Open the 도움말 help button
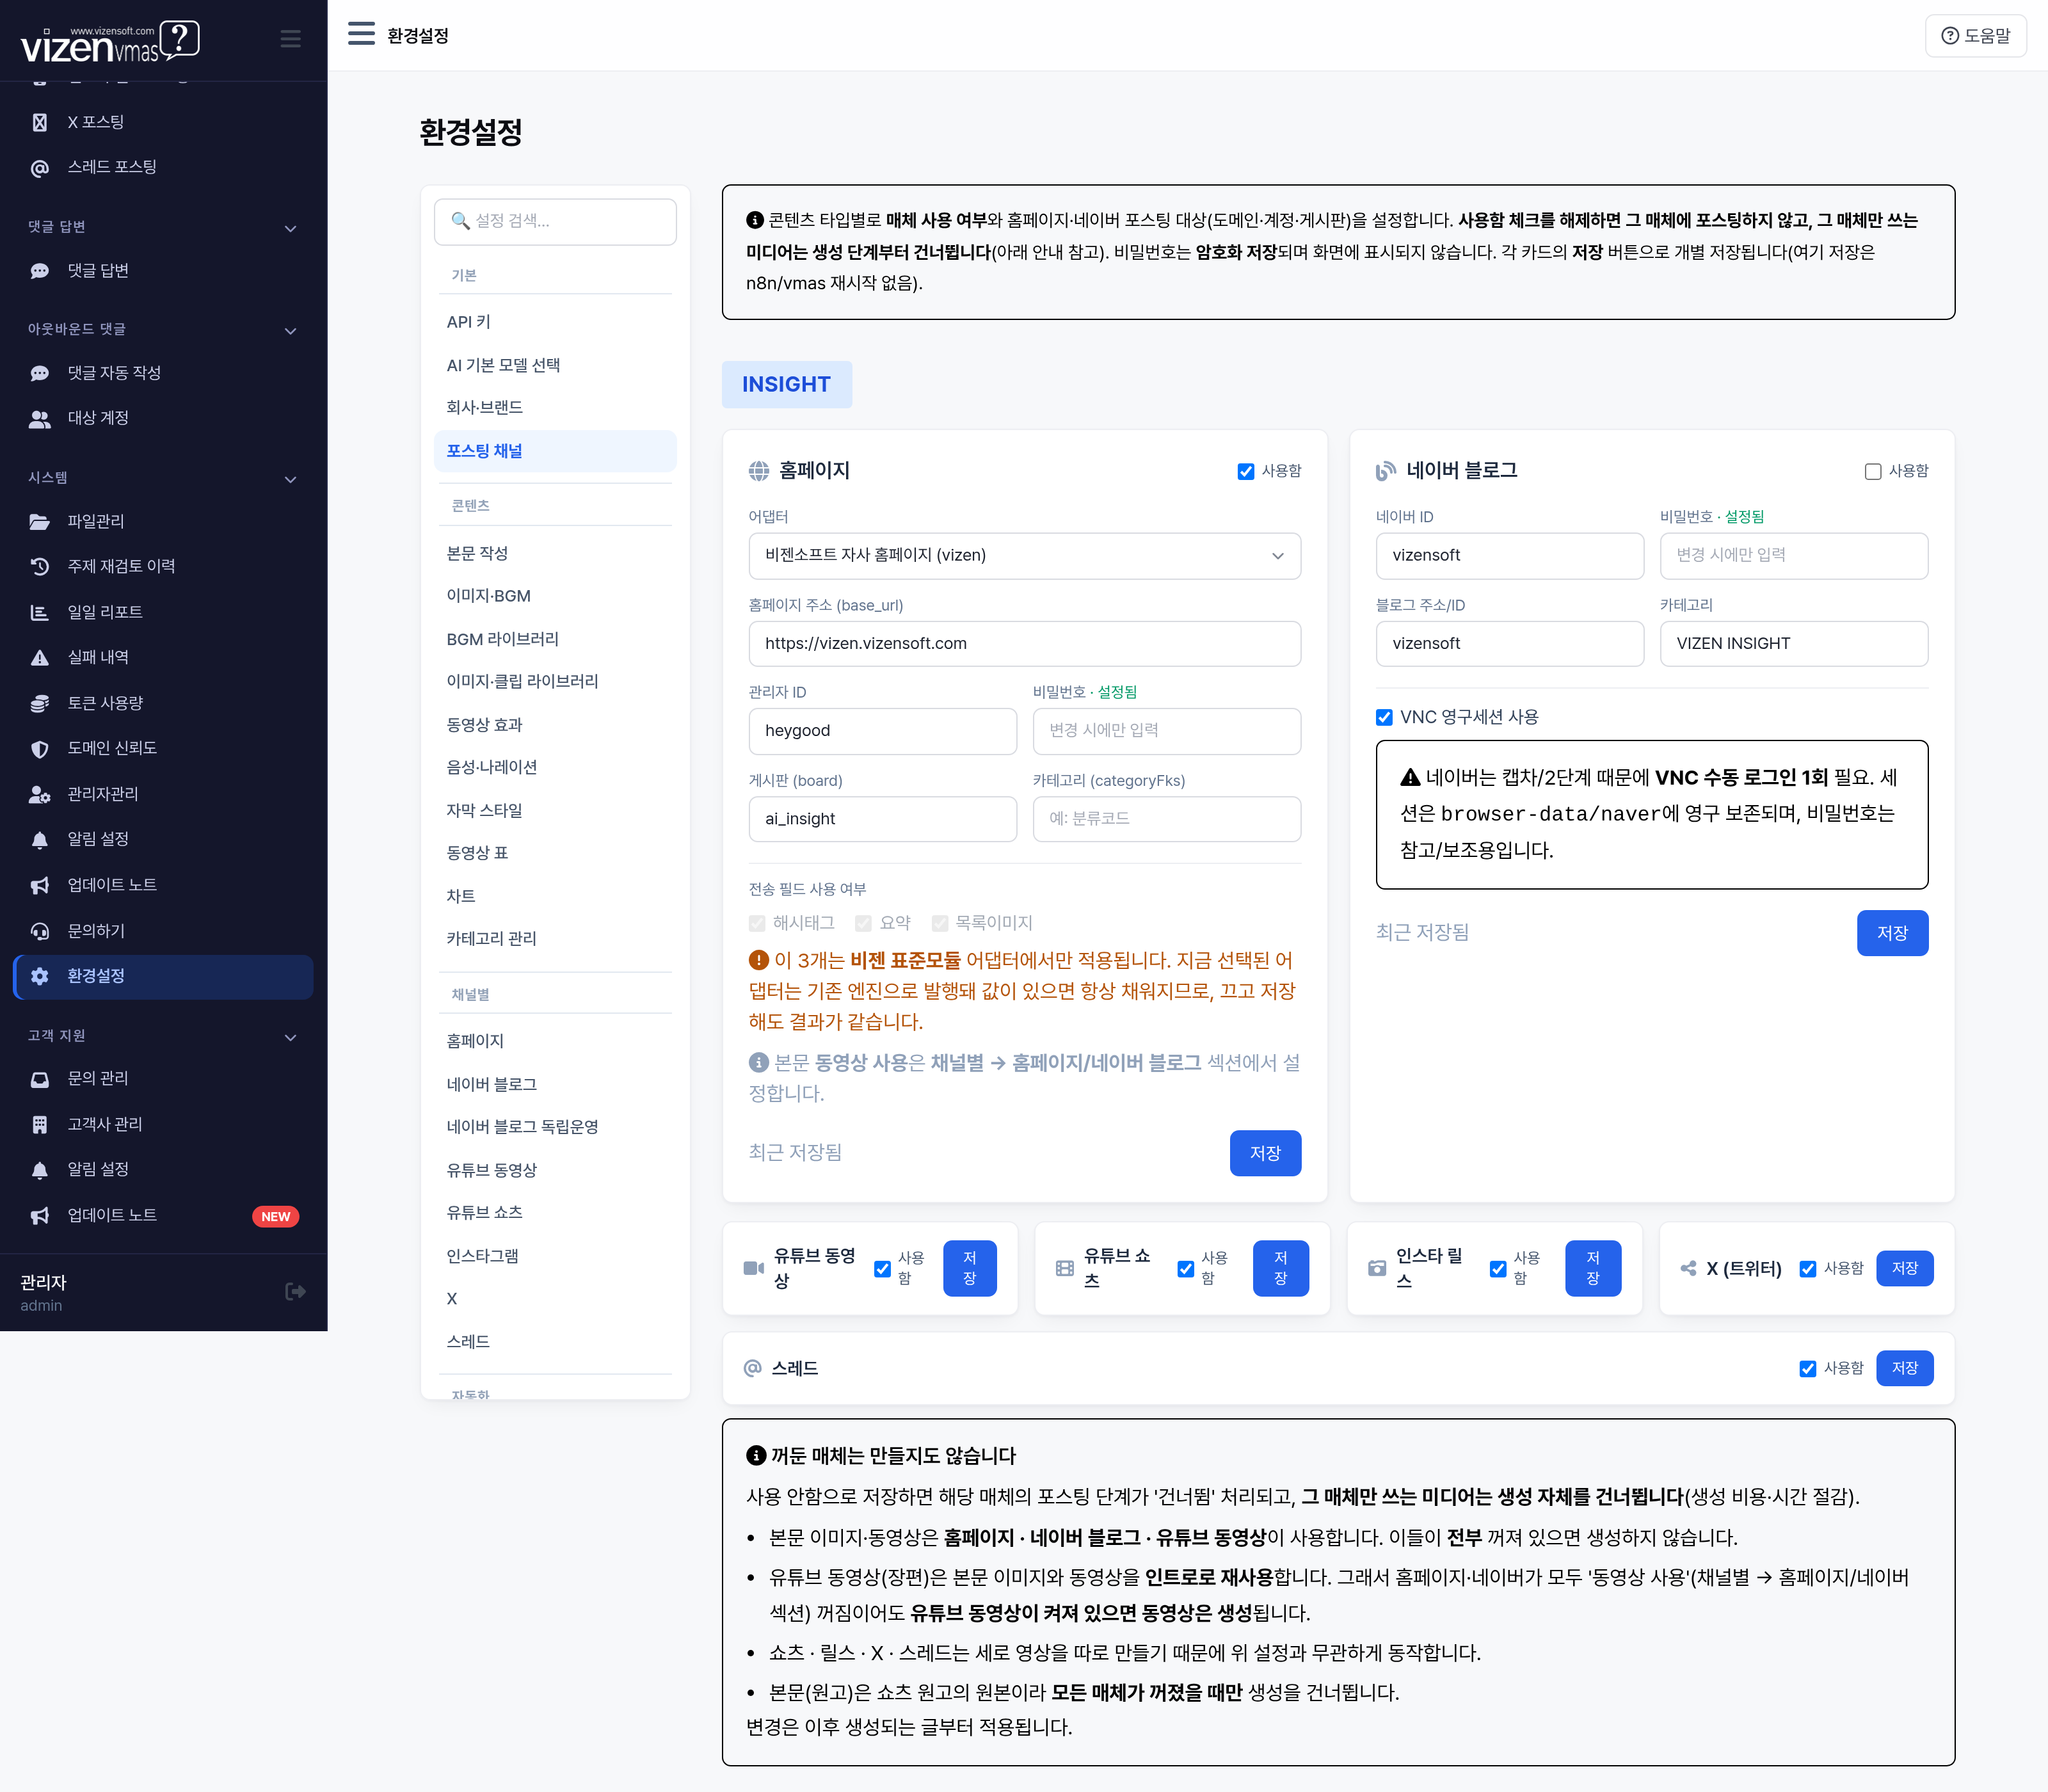Viewport: 2048px width, 1792px height. 1975,35
